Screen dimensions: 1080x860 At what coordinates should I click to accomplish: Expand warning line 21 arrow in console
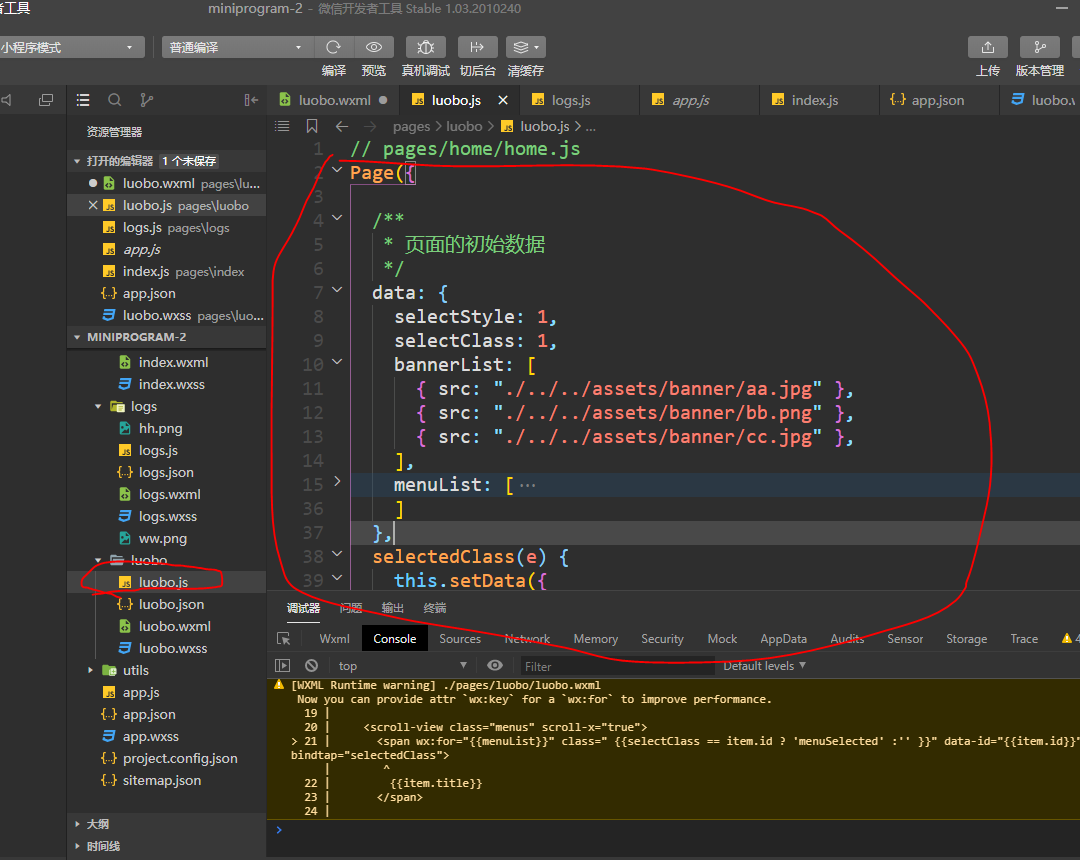(x=294, y=742)
